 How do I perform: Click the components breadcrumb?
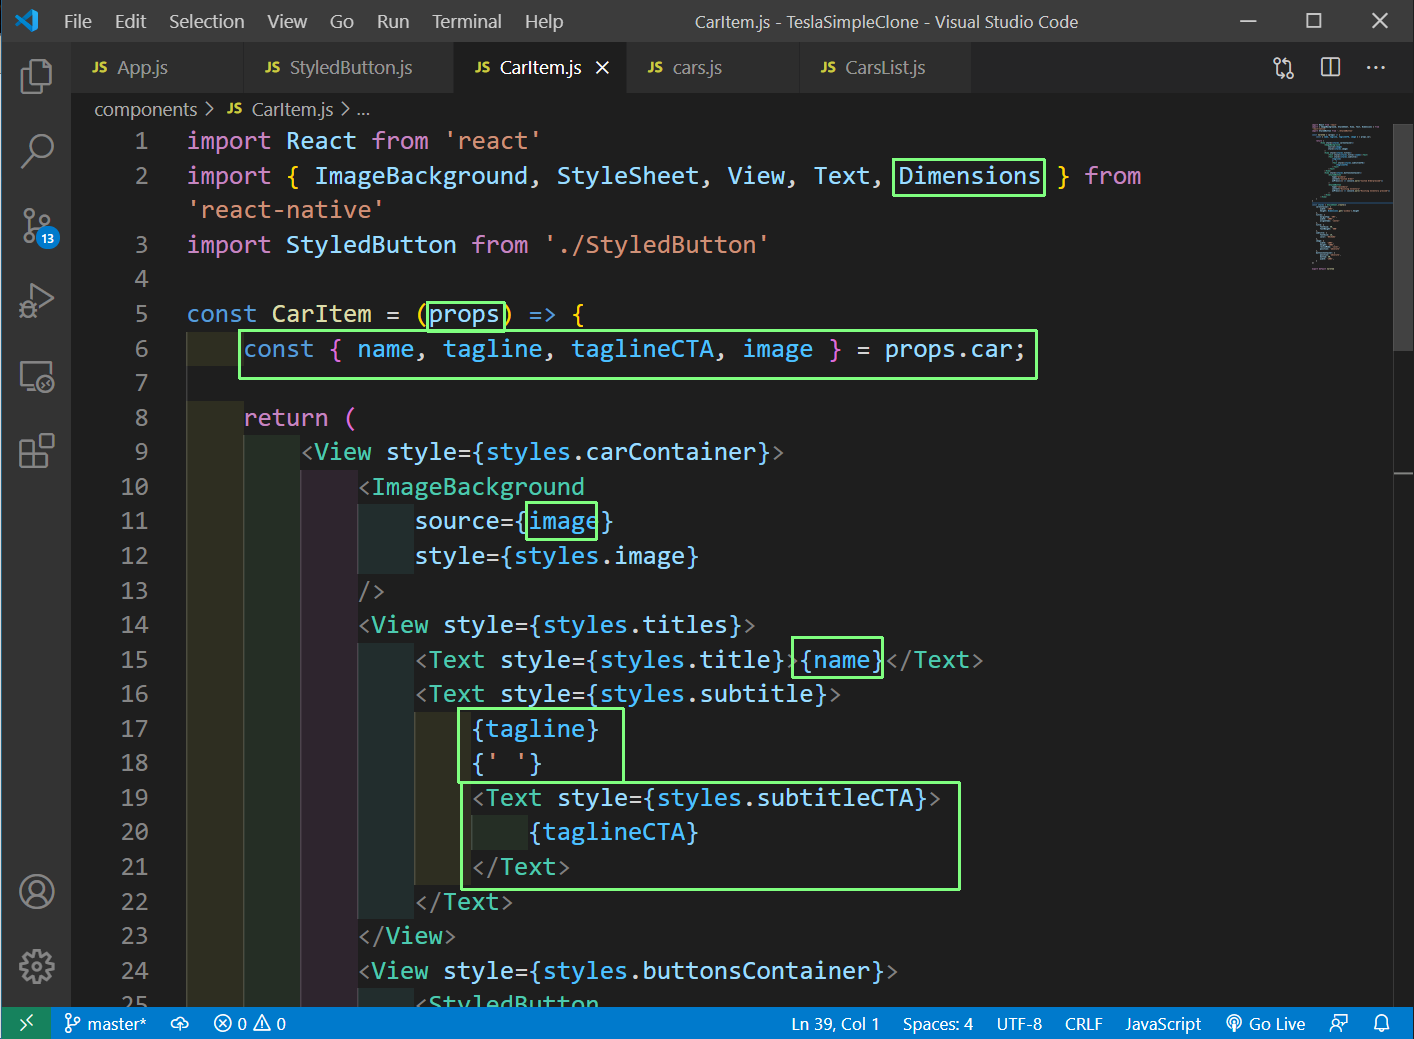point(146,109)
